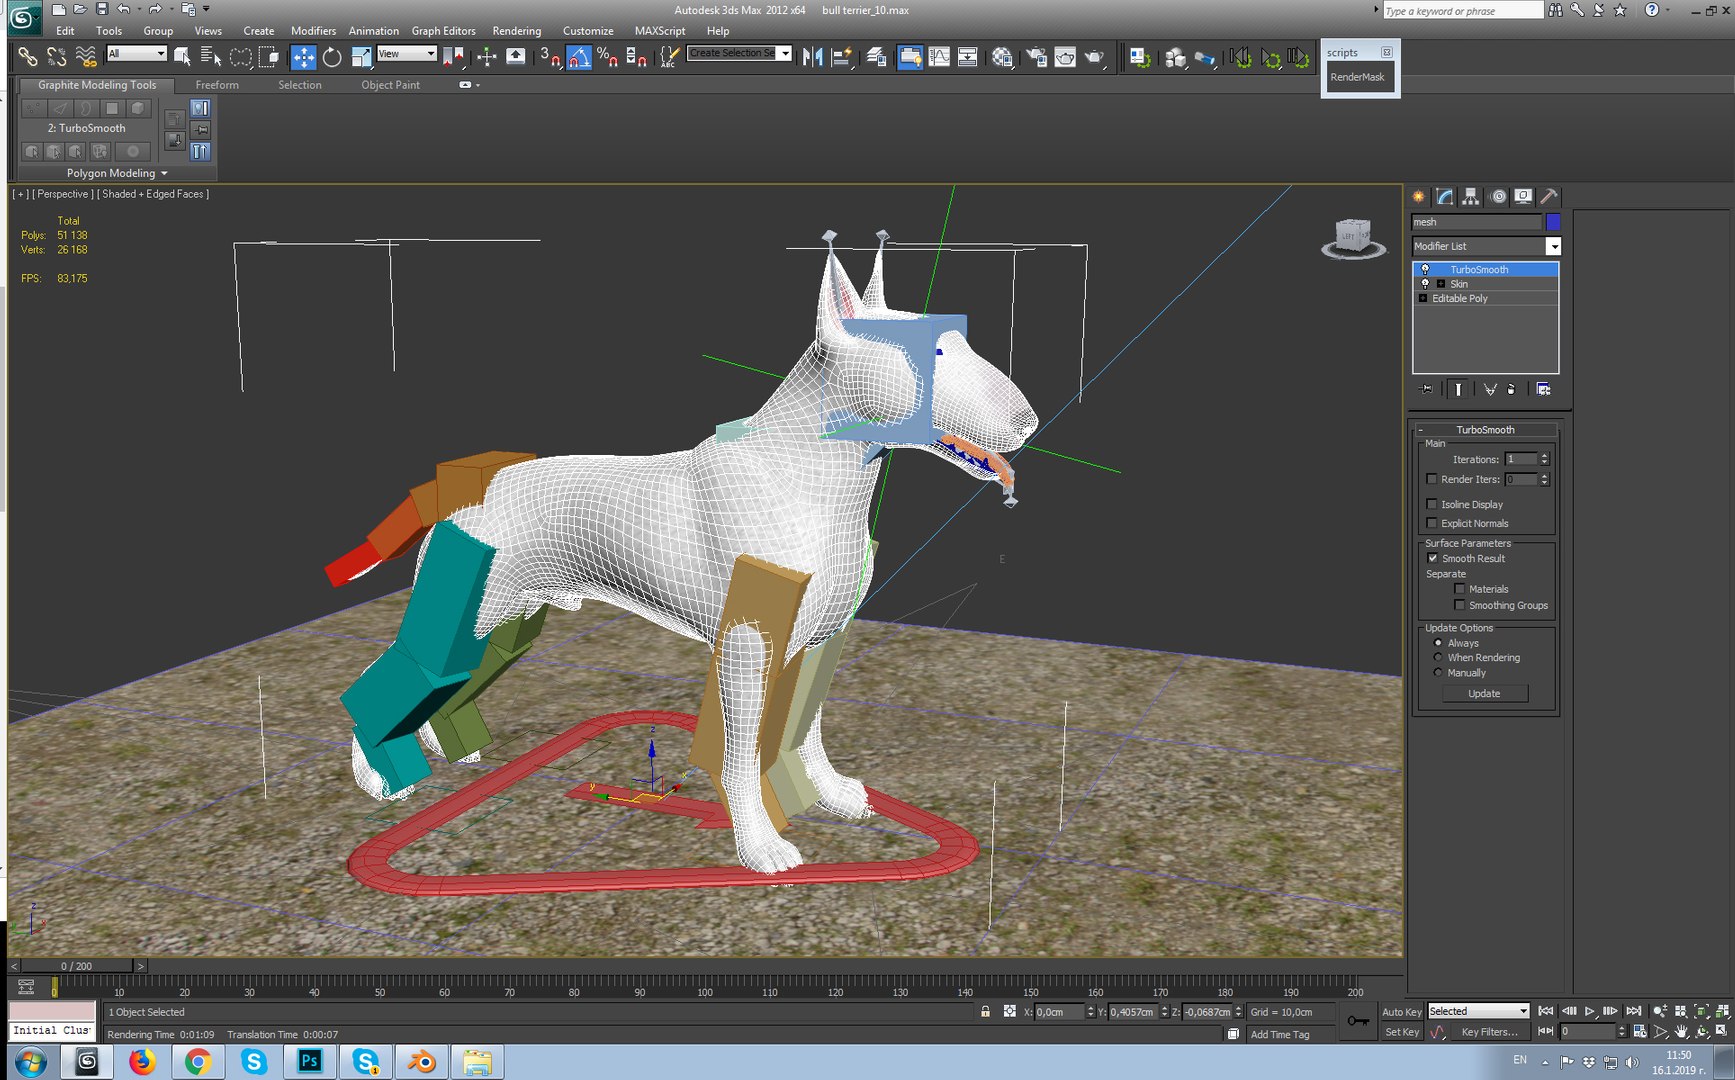Viewport: 1735px width, 1080px height.
Task: Switch to the Motion panel icon
Action: pyautogui.click(x=1497, y=197)
